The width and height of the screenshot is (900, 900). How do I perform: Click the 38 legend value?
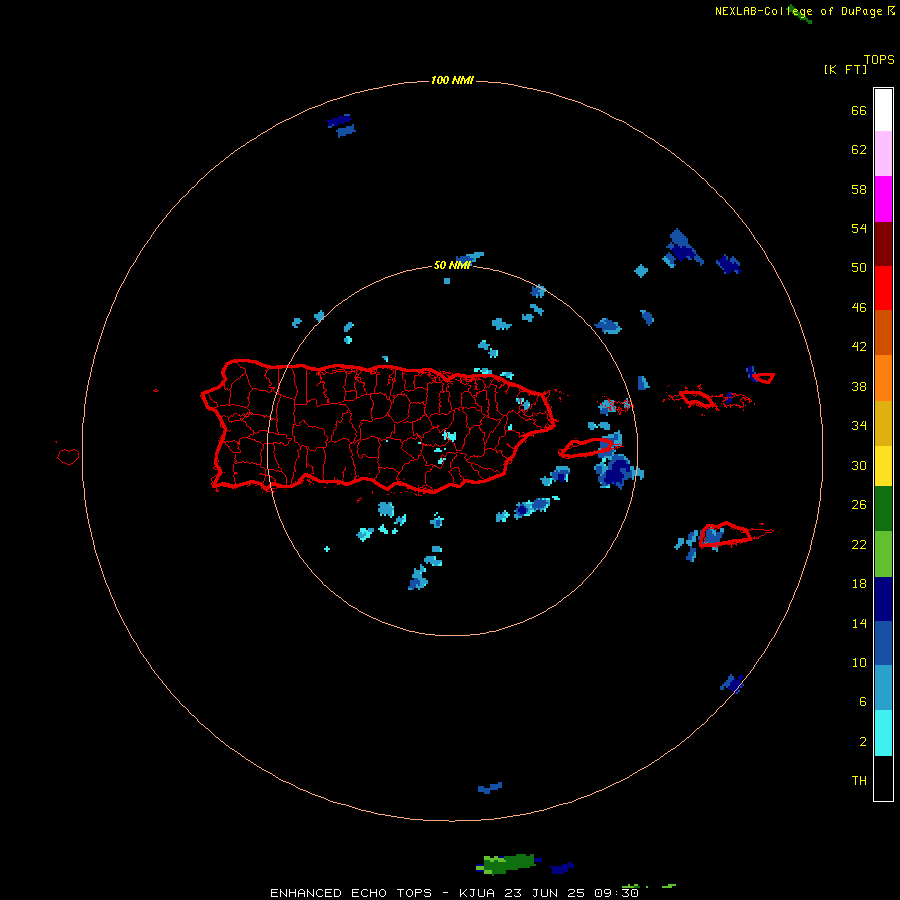point(859,387)
